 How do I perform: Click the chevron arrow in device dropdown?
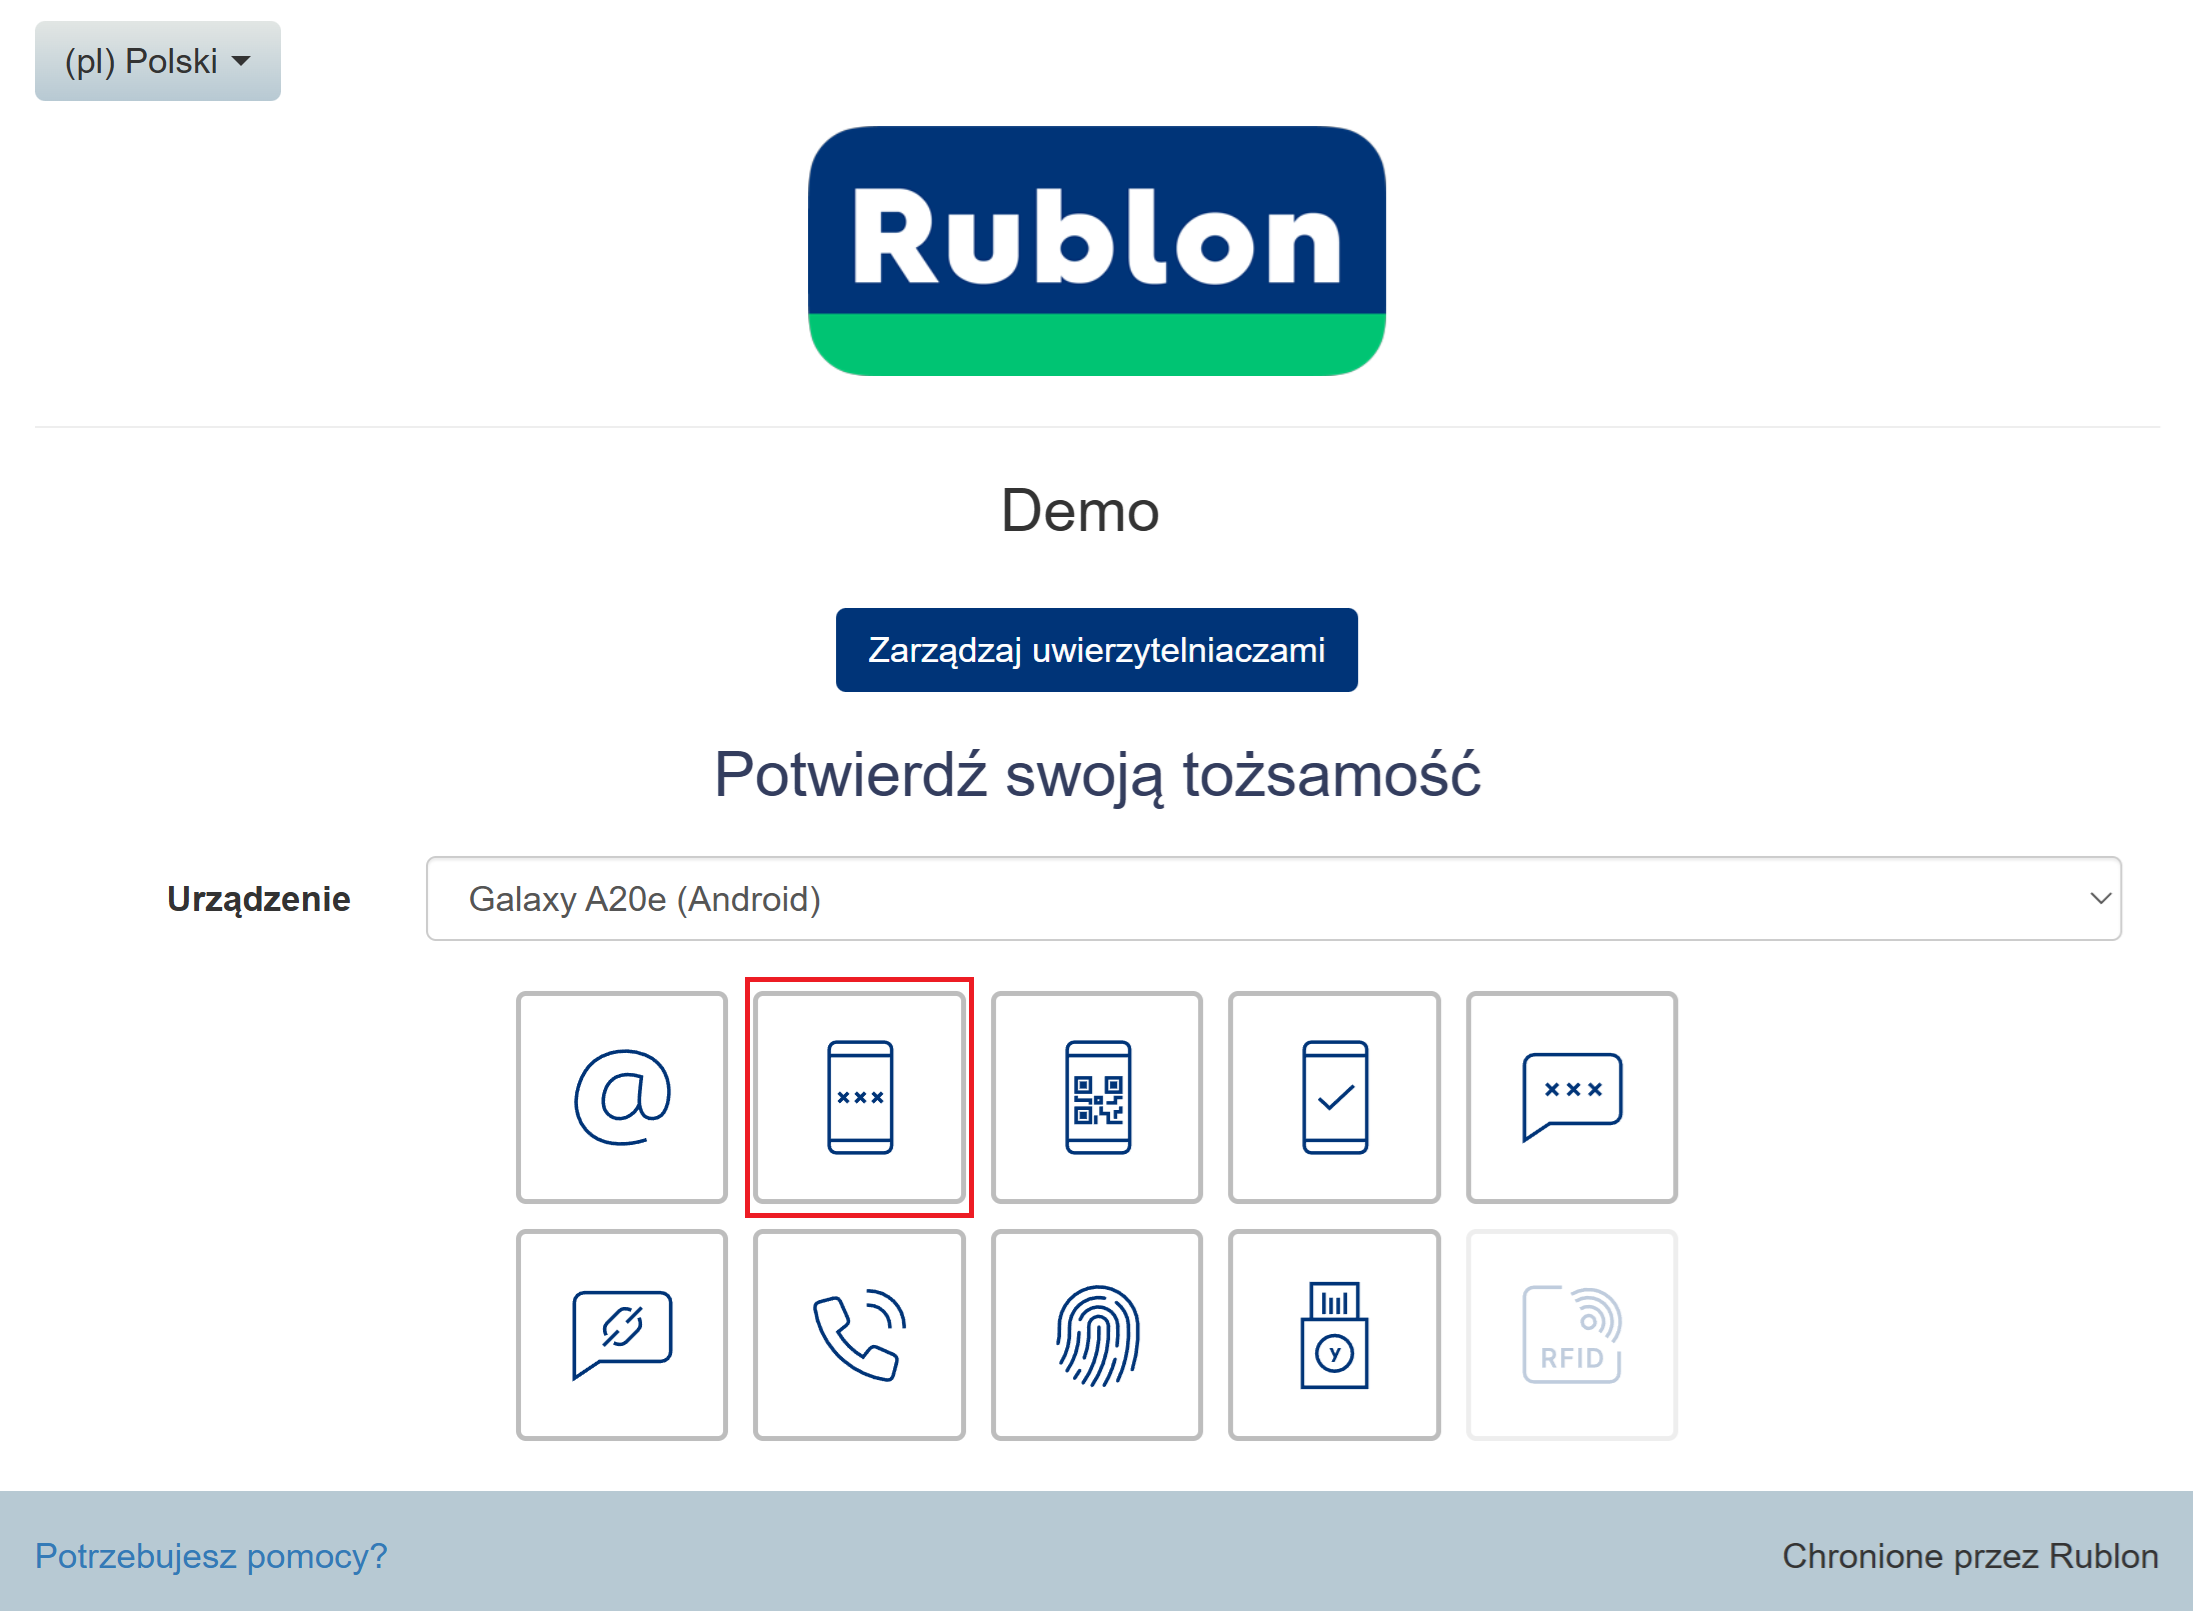2099,898
